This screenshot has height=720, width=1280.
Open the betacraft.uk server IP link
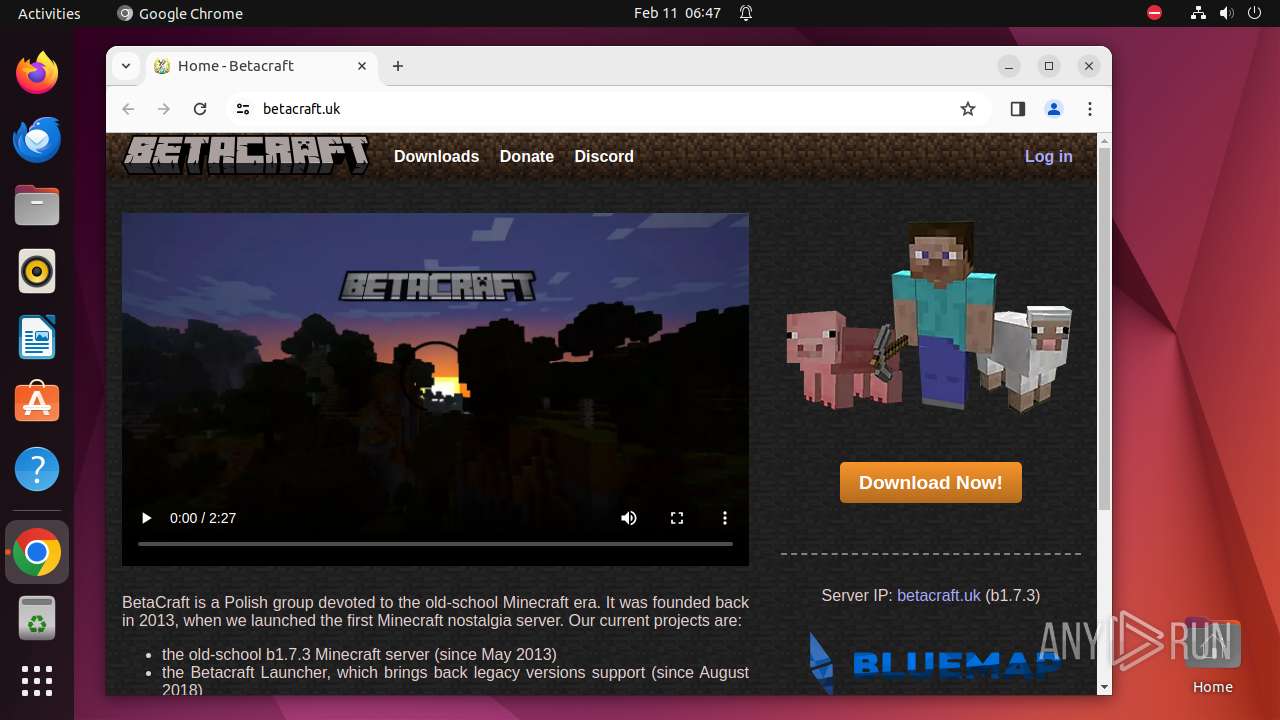[x=939, y=595]
